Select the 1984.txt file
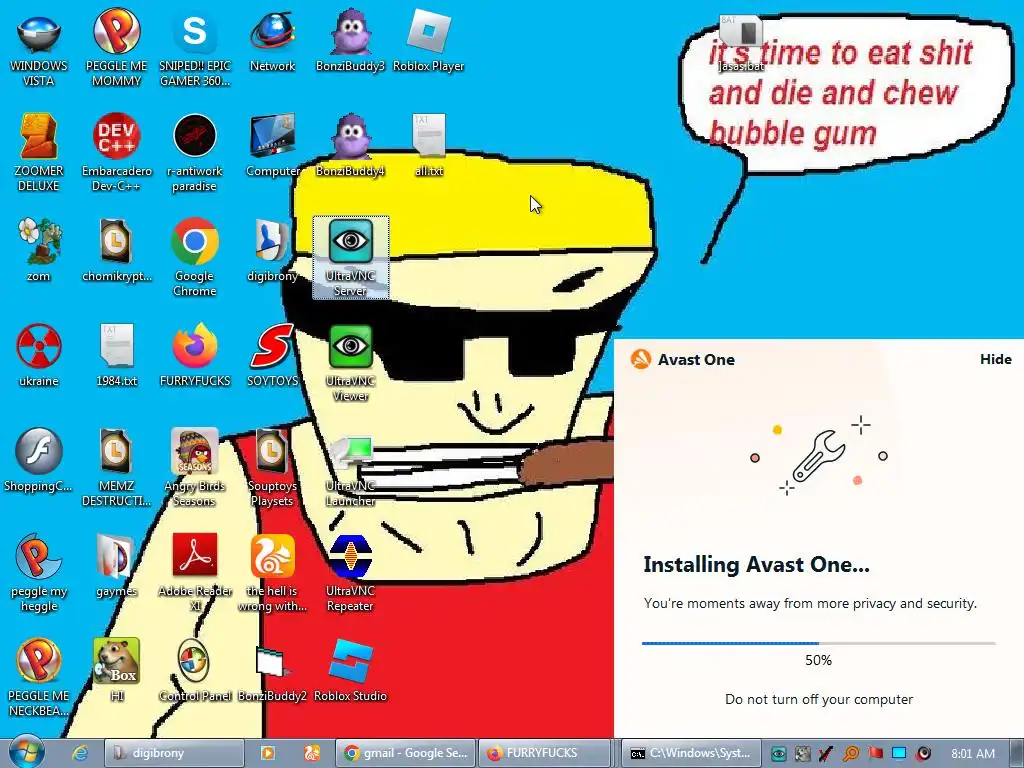The height and width of the screenshot is (768, 1024). point(116,356)
